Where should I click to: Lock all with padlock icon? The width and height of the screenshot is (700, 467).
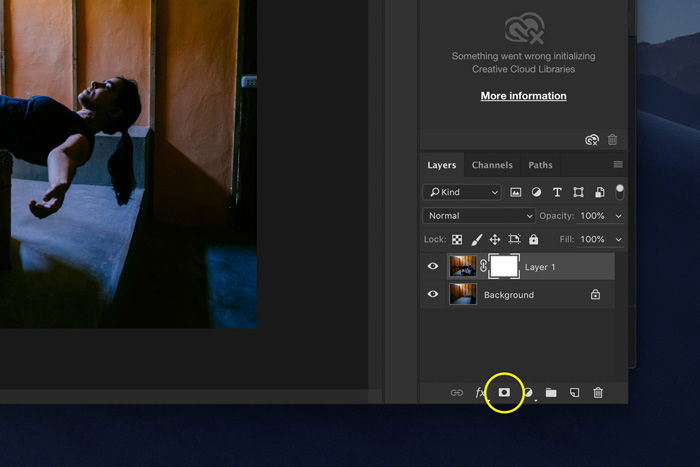(x=533, y=239)
